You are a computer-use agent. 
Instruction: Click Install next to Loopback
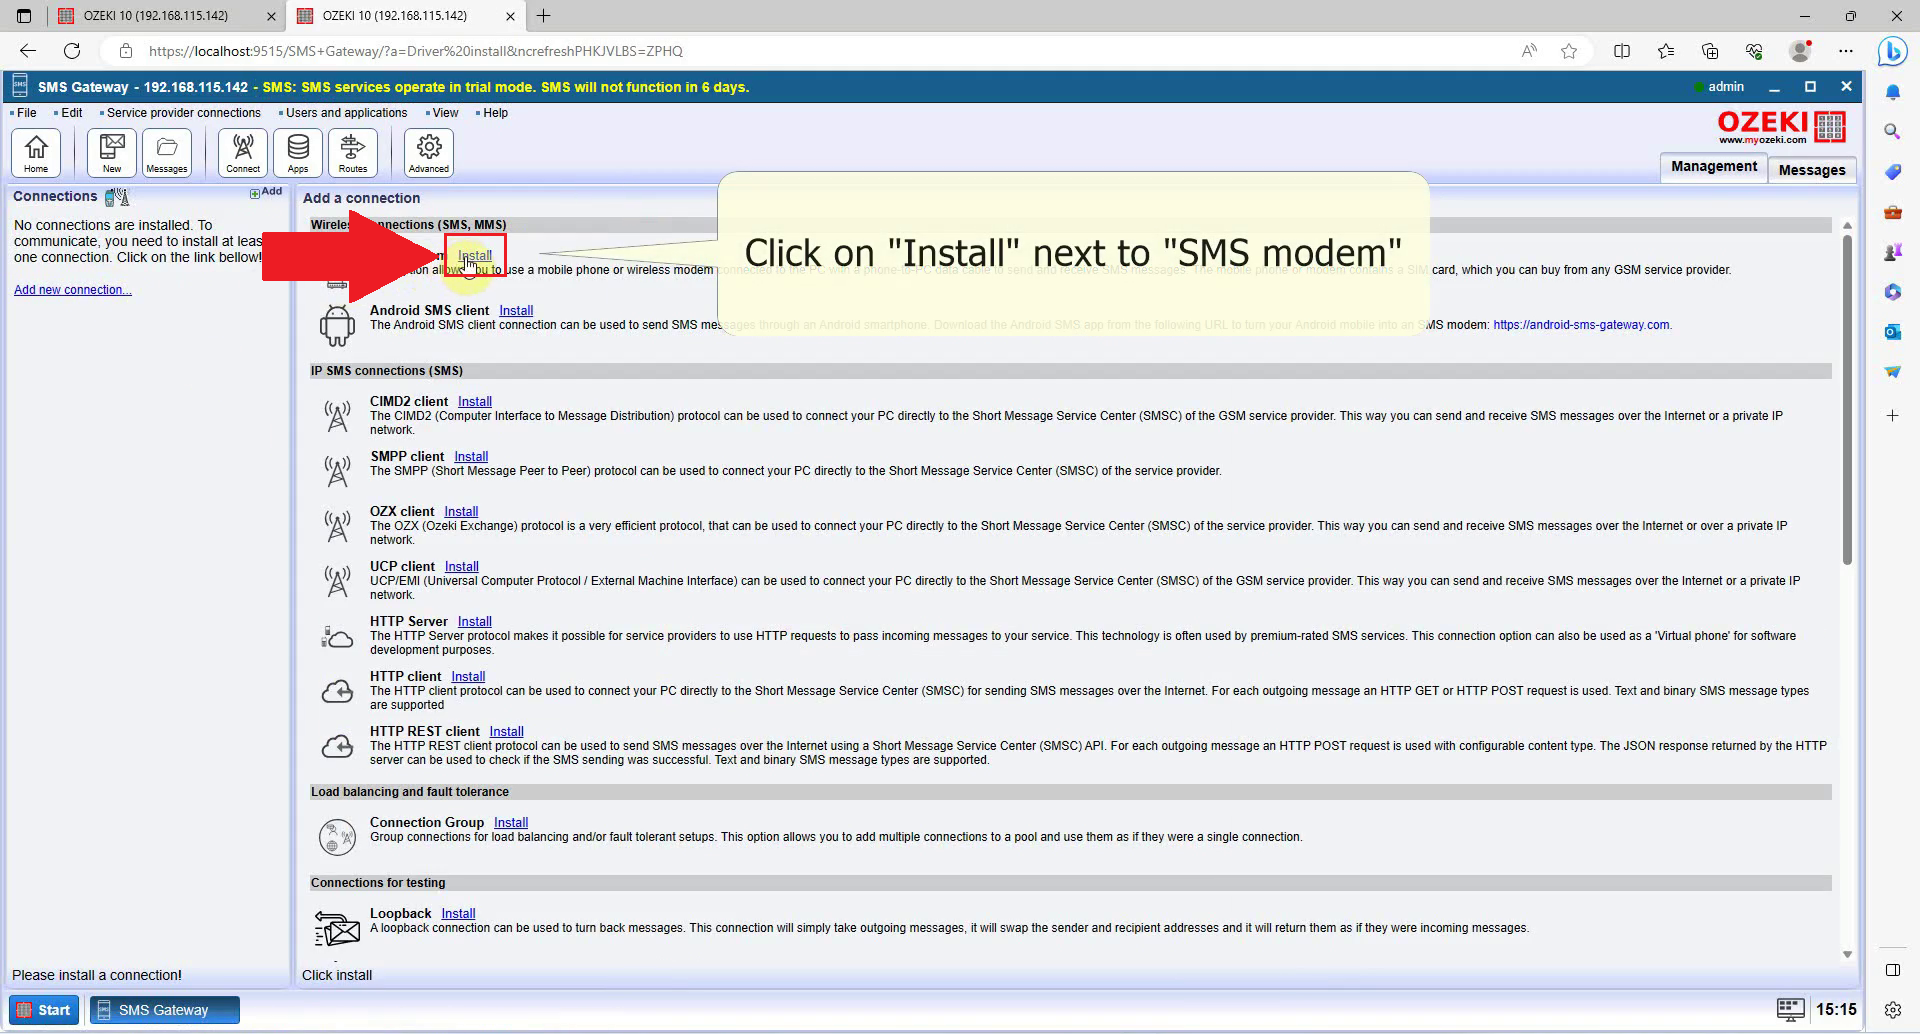click(x=459, y=914)
